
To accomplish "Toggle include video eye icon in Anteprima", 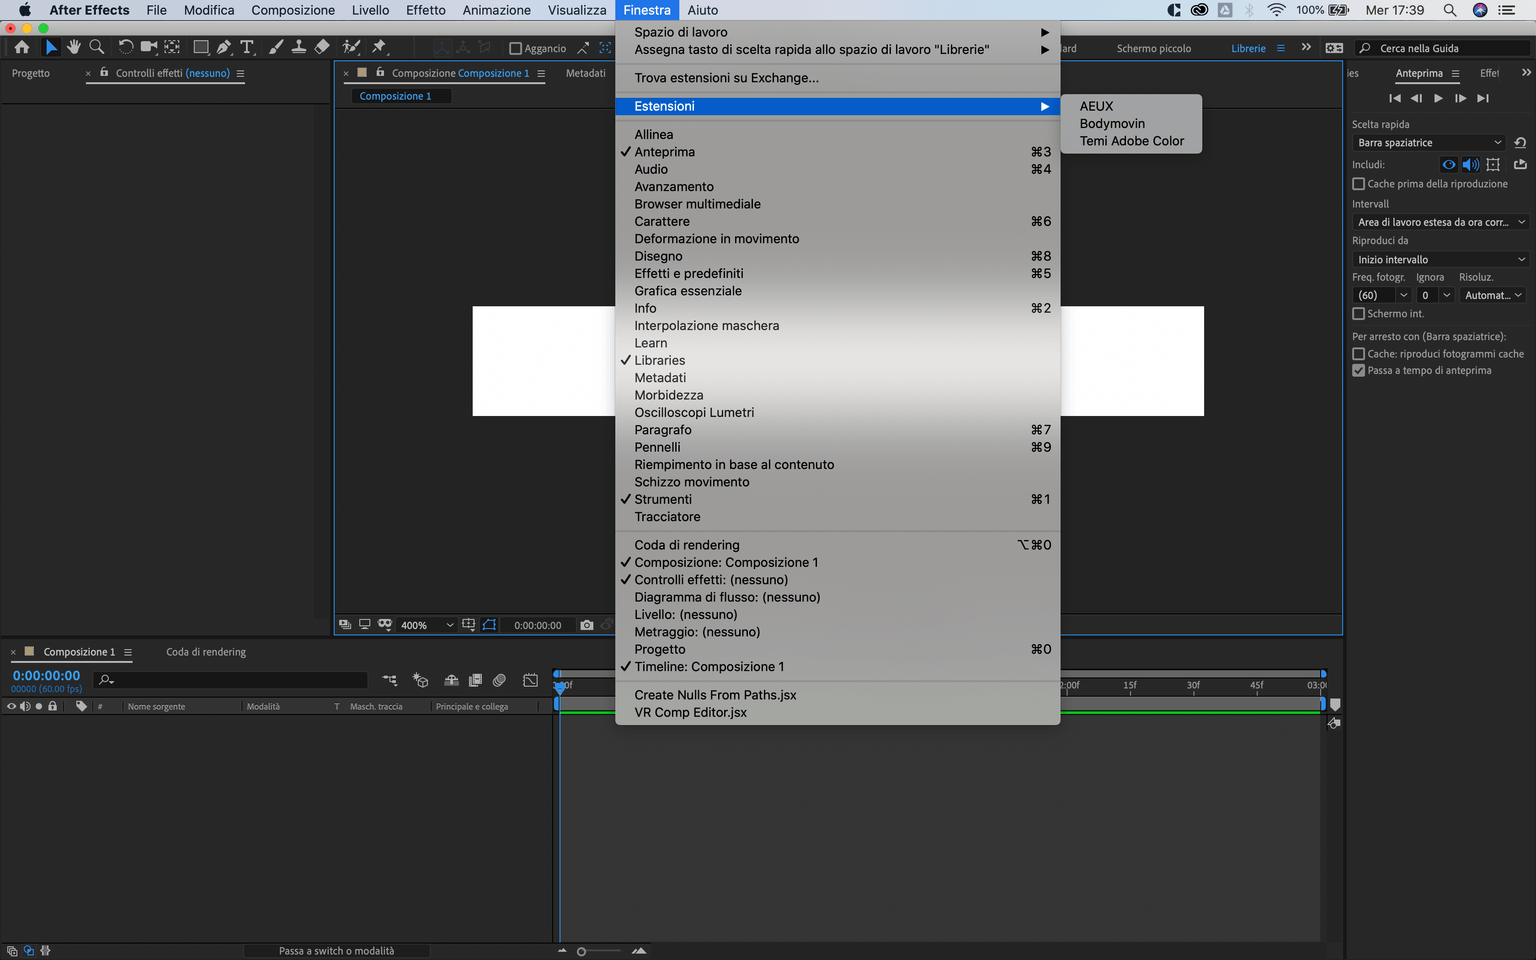I will (1449, 165).
